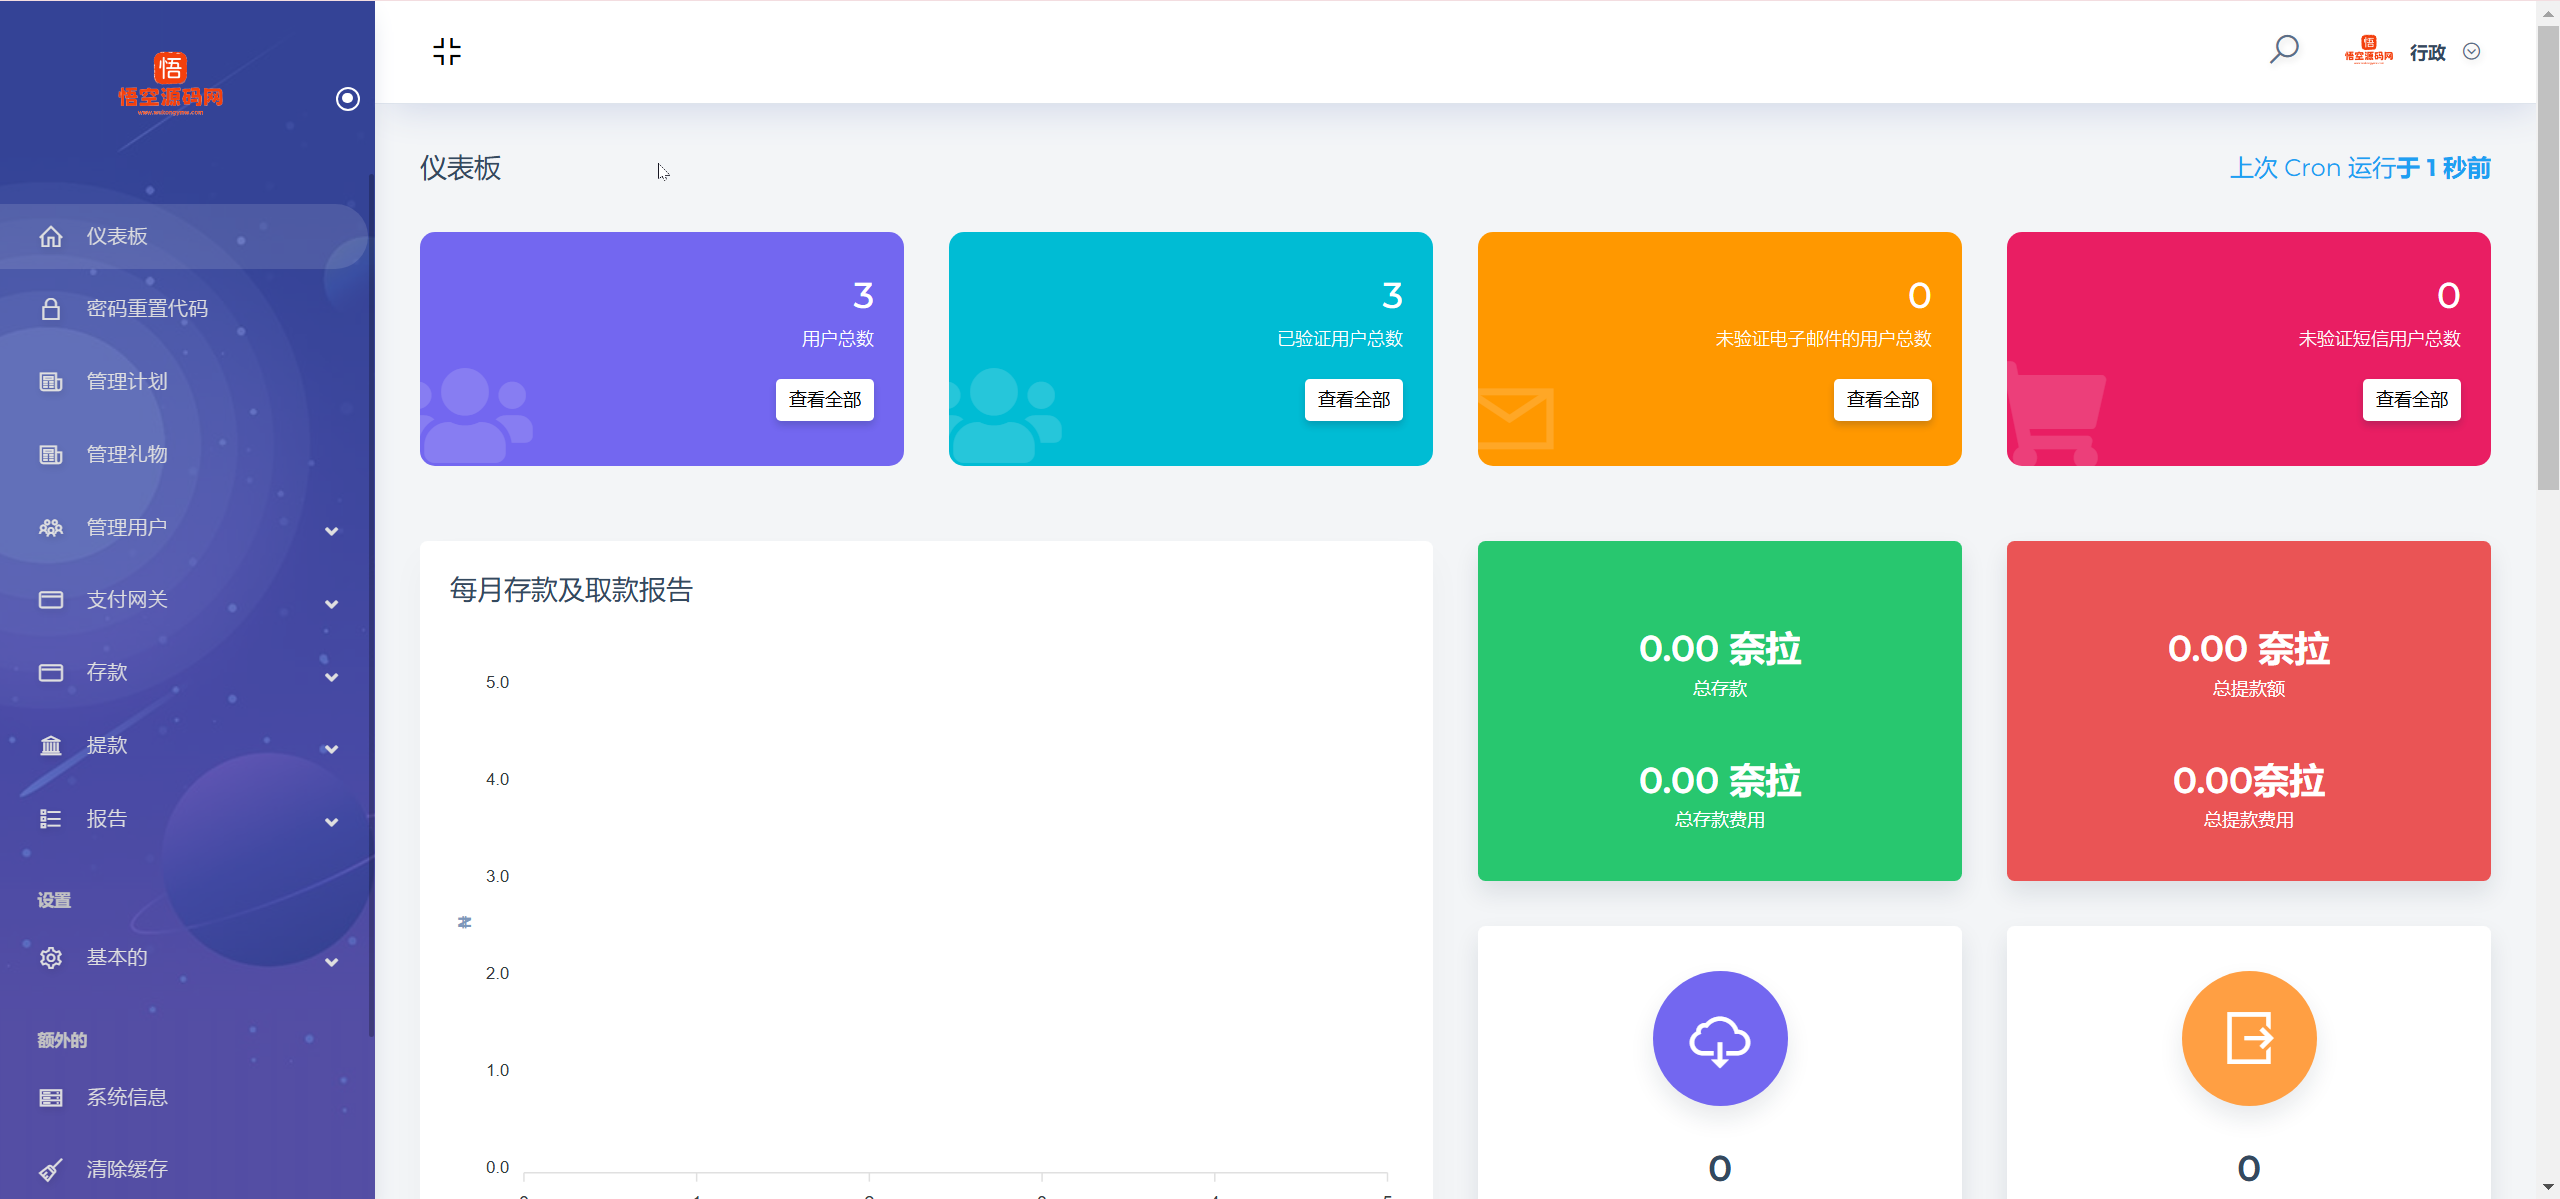
Task: Click the users icon for 管理用户
Action: [x=51, y=528]
